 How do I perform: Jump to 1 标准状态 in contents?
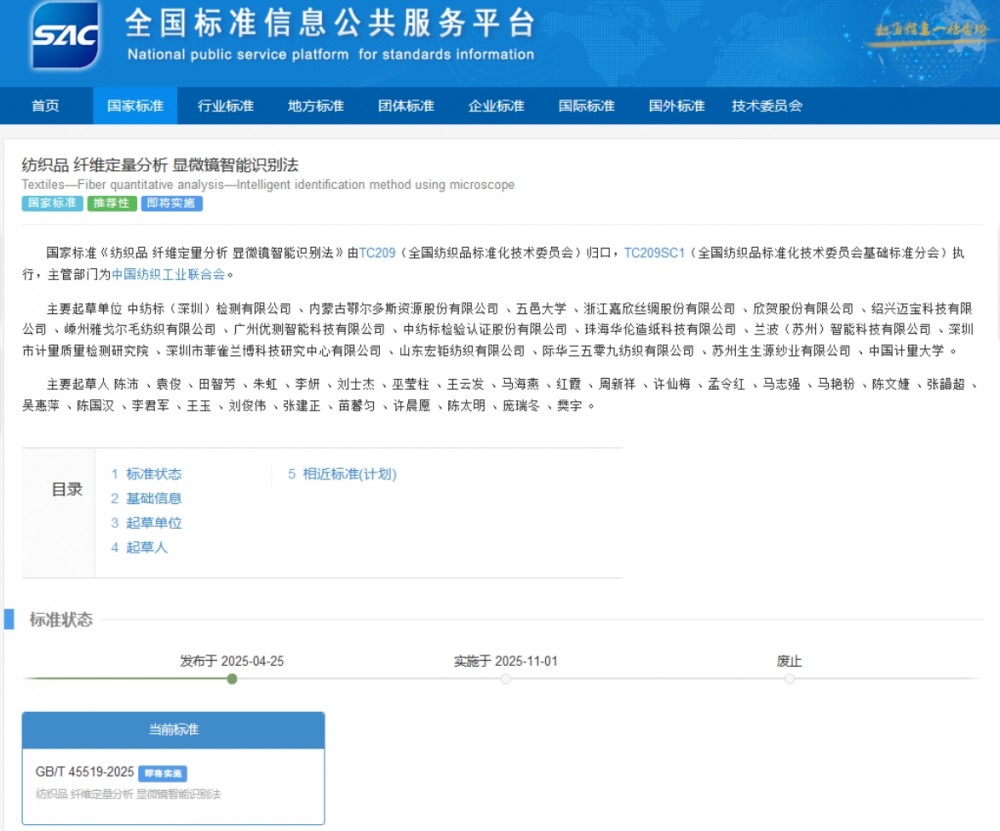pos(146,474)
